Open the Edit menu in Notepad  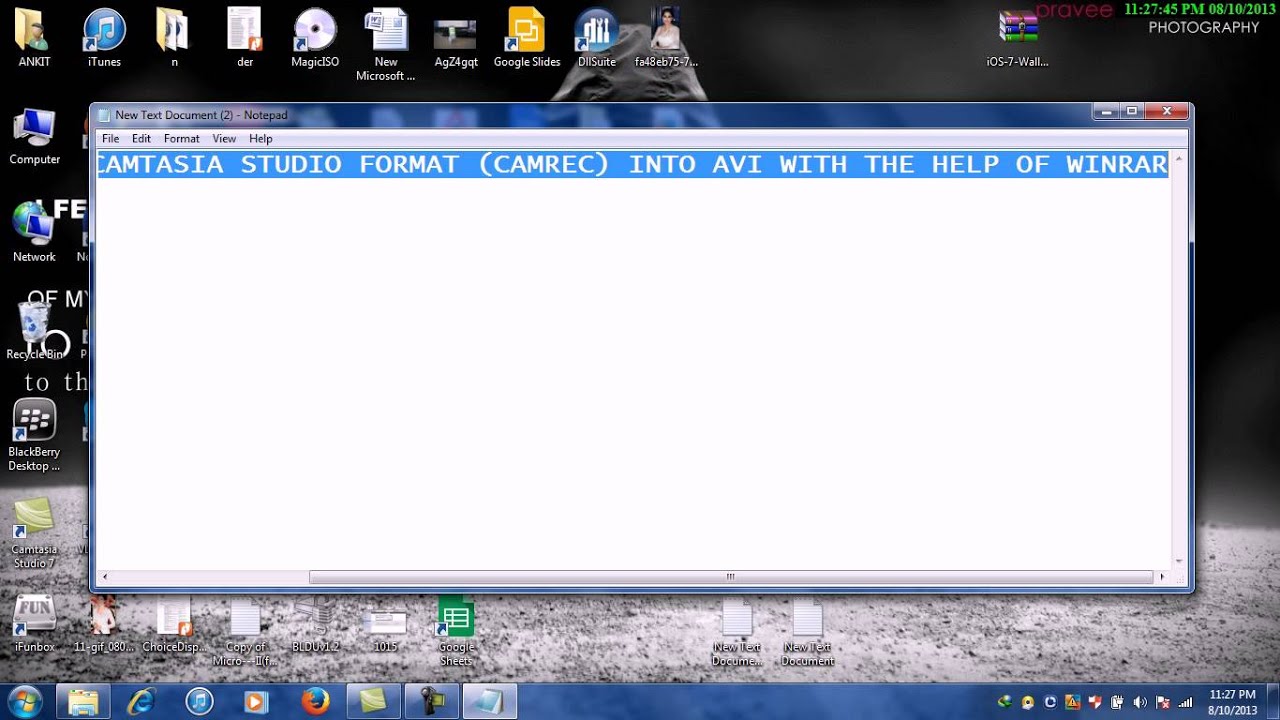point(141,139)
